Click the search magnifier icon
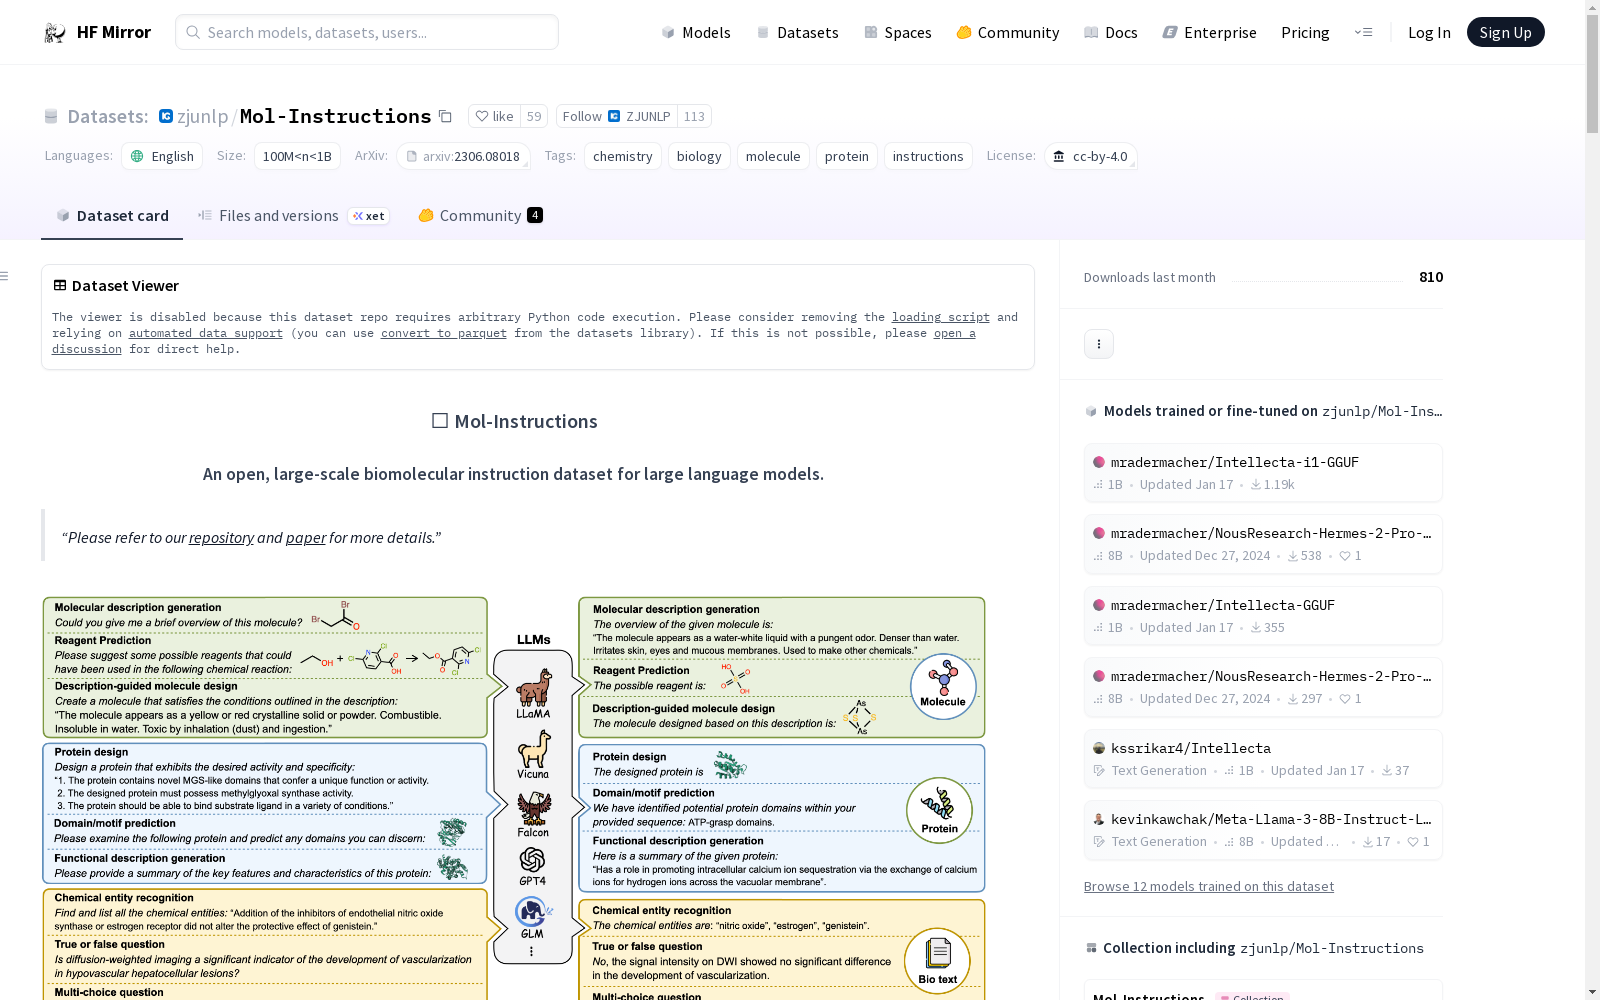1600x1000 pixels. (192, 32)
